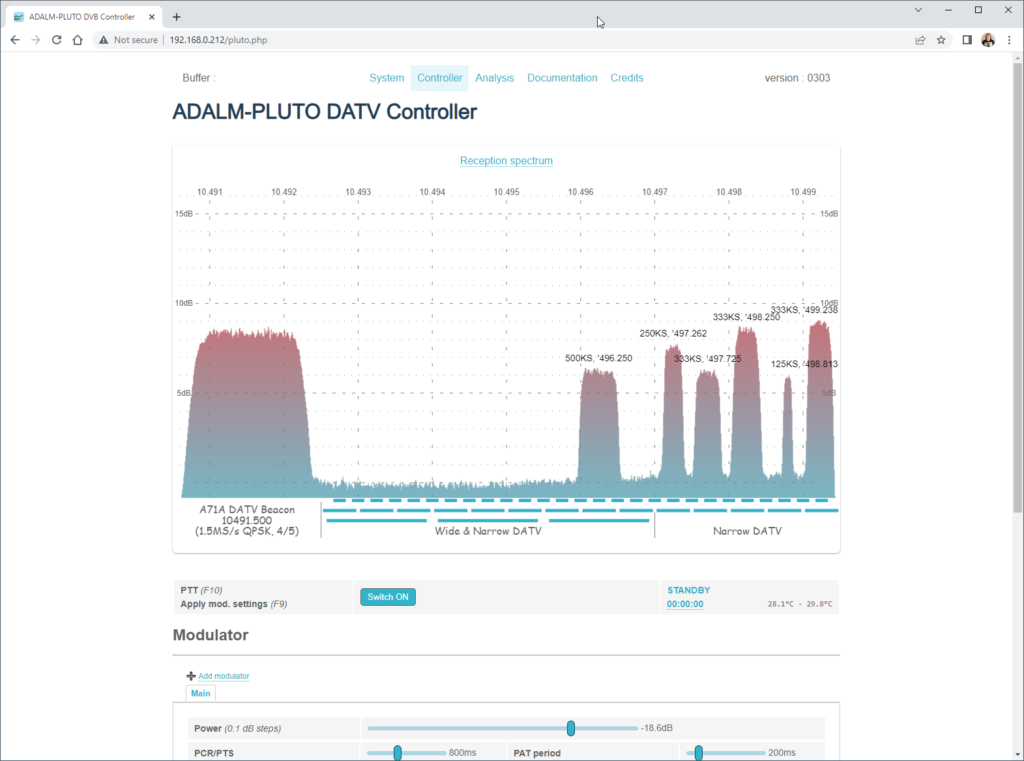The width and height of the screenshot is (1024, 761).
Task: Click the 00:00:00 standby timer link
Action: (x=685, y=604)
